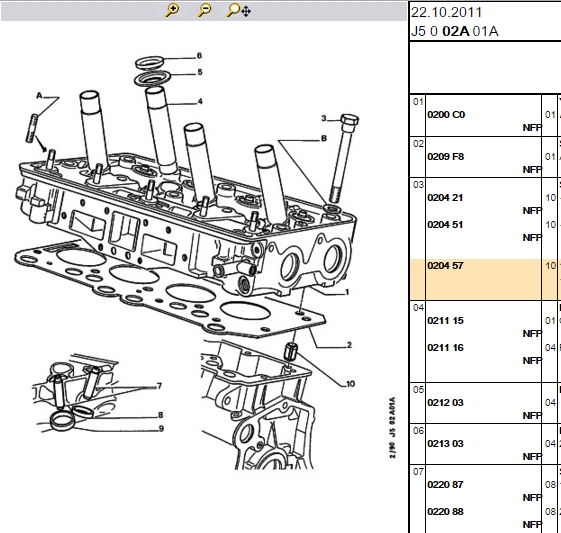This screenshot has height=533, width=561.
Task: Click the NFP label under 0200 C0
Action: [x=532, y=128]
